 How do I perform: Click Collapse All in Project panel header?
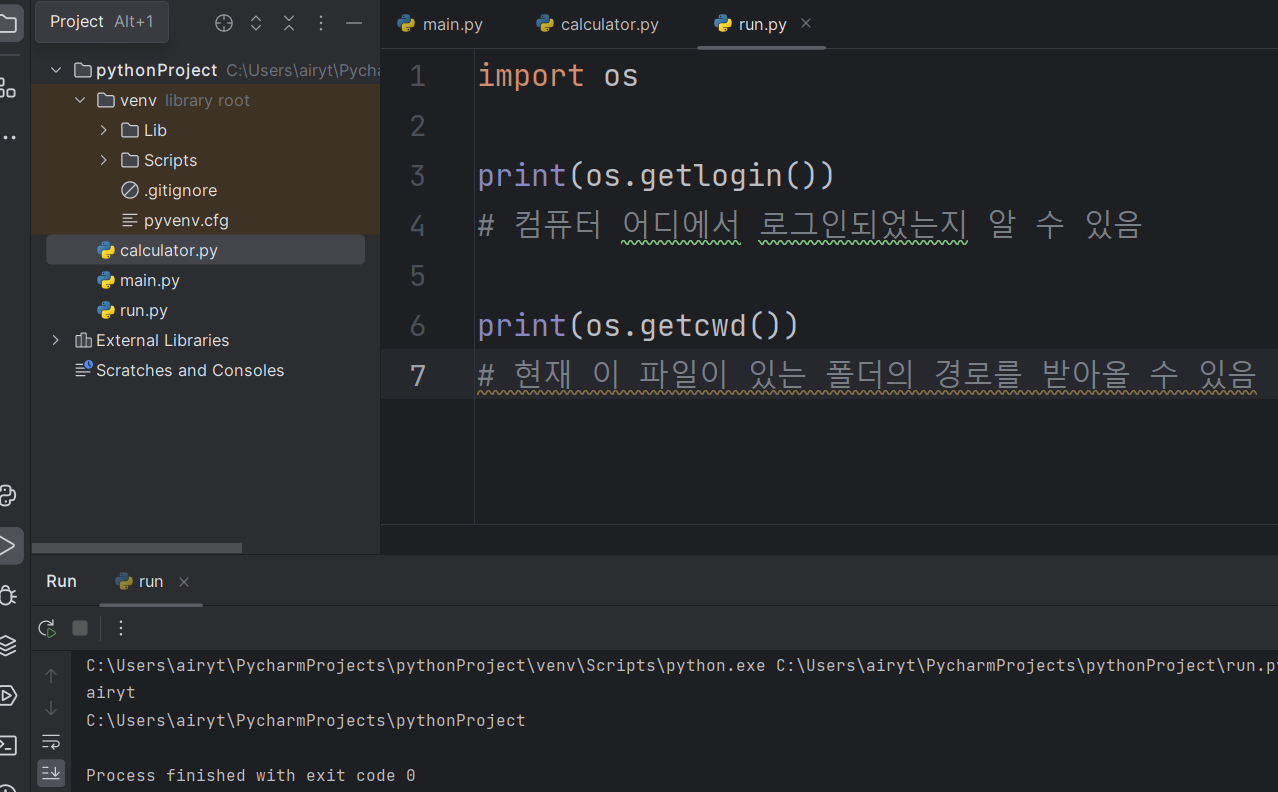pos(289,22)
